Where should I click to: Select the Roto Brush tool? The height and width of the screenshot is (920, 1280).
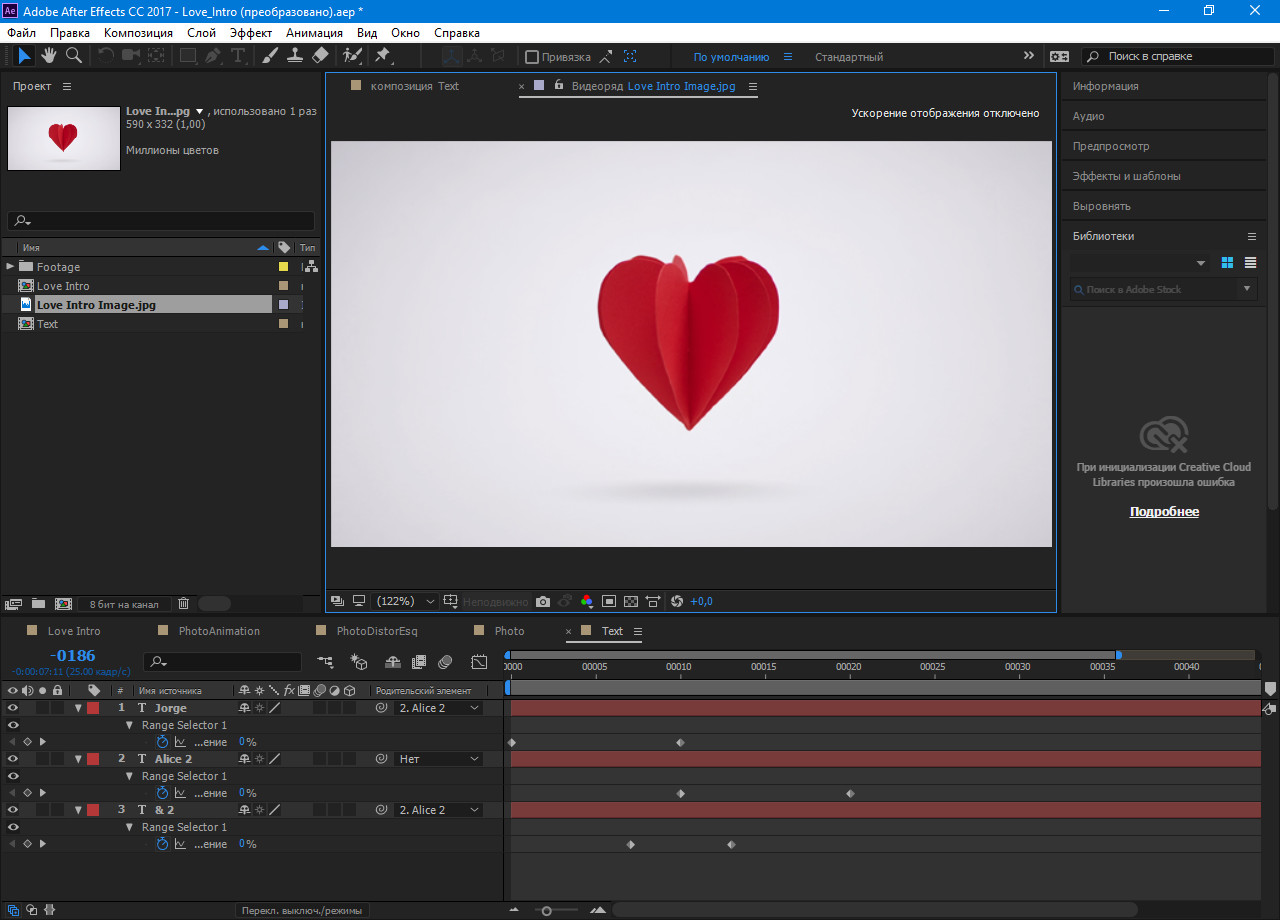coord(352,56)
